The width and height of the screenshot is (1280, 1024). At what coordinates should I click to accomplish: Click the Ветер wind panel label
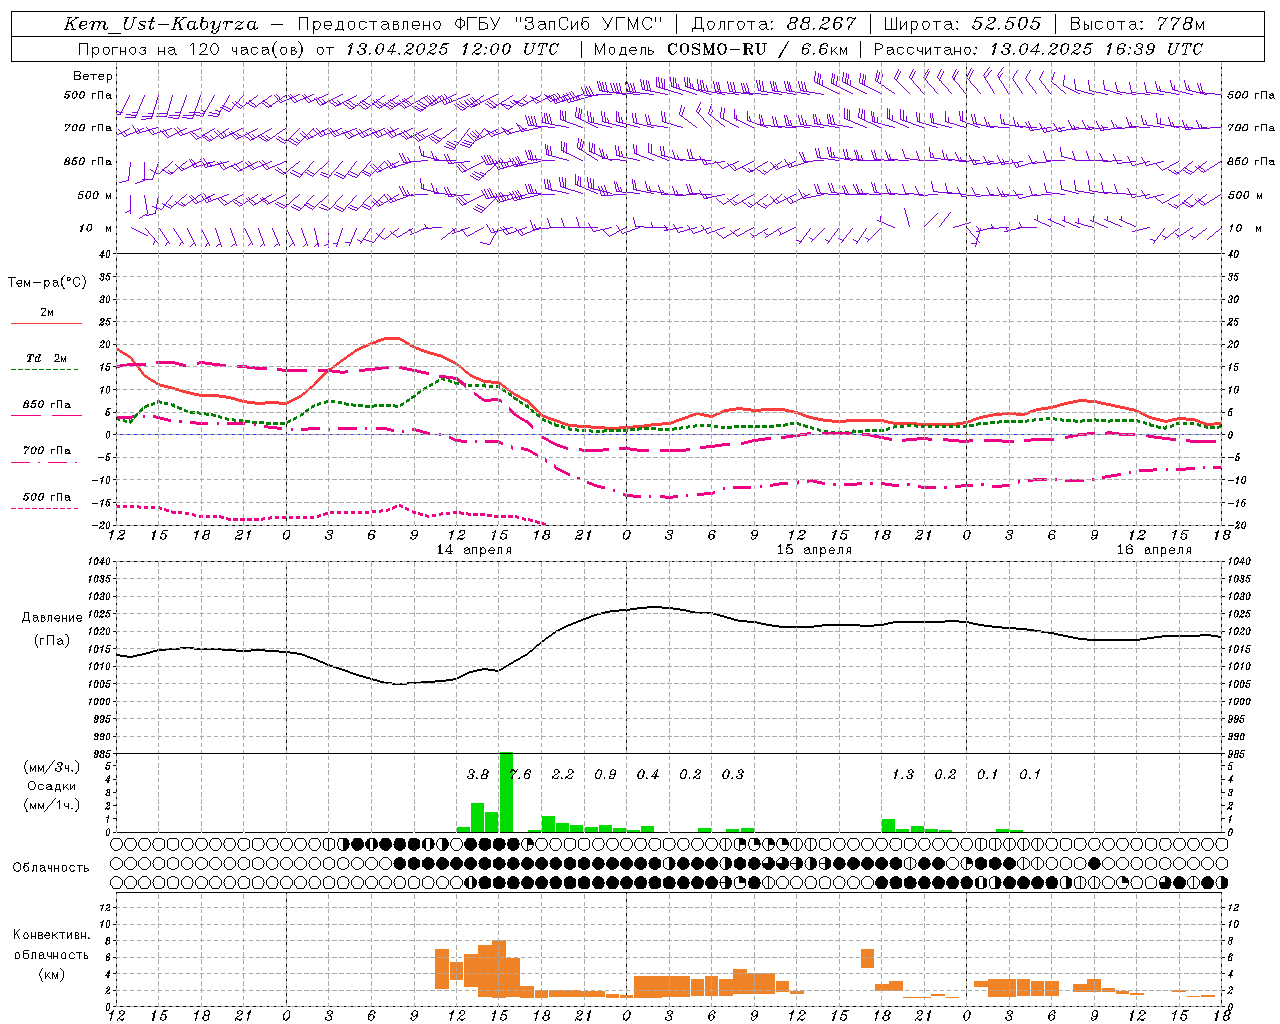pyautogui.click(x=93, y=76)
